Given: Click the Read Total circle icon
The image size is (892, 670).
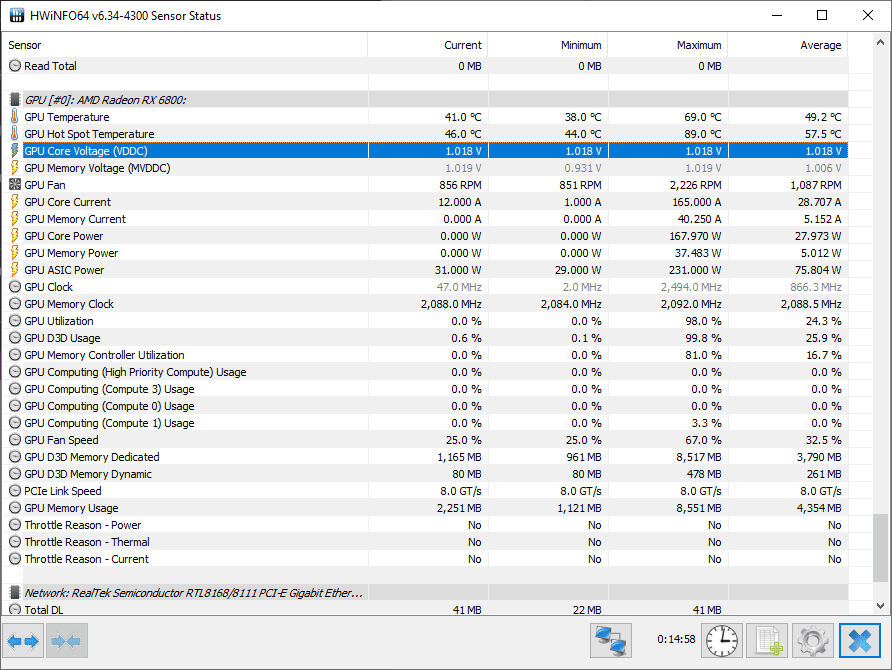Looking at the screenshot, I should click(15, 66).
